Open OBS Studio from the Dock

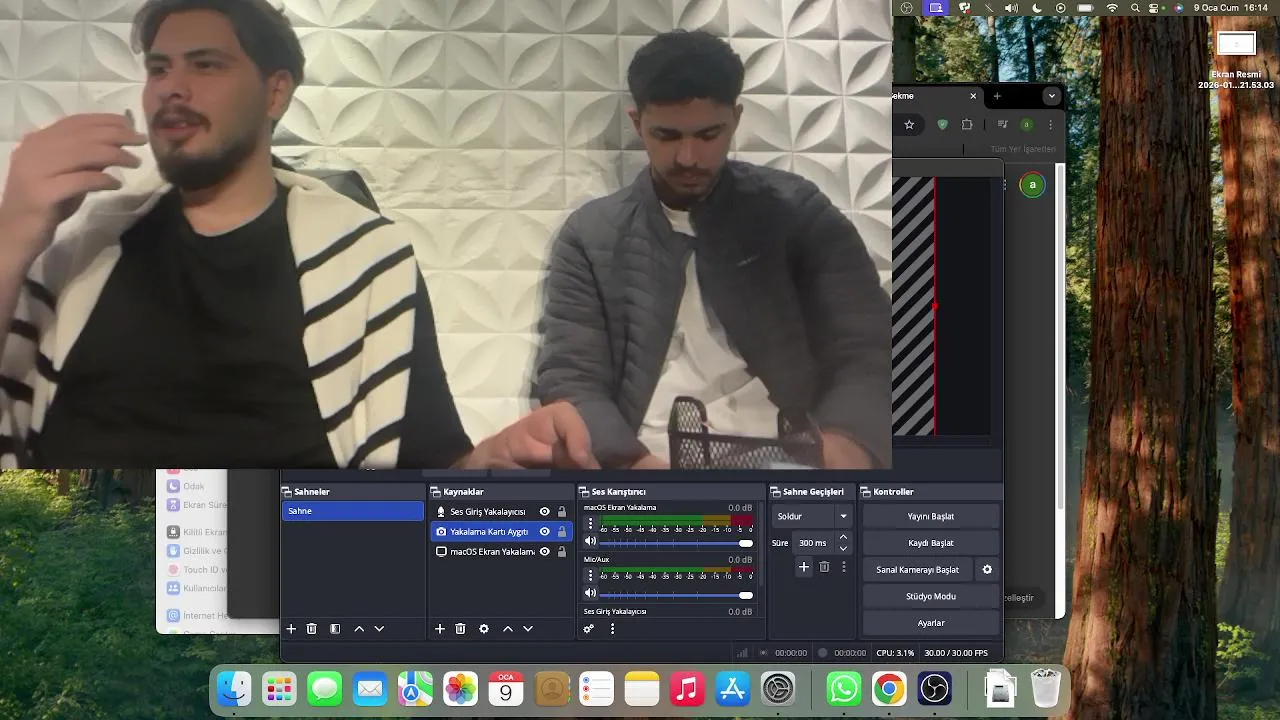click(934, 689)
